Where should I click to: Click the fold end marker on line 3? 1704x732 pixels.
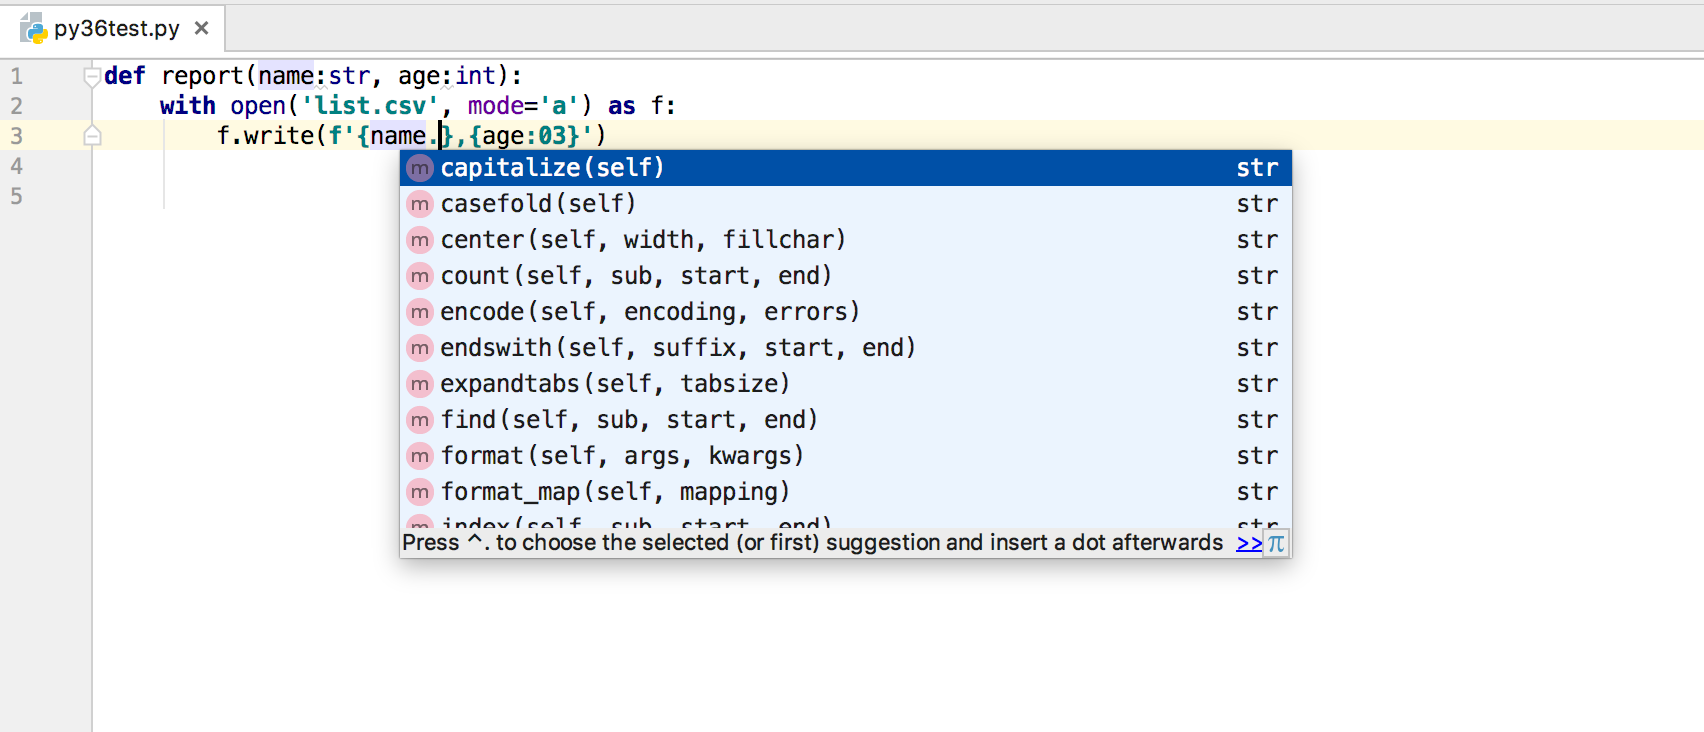tap(92, 136)
